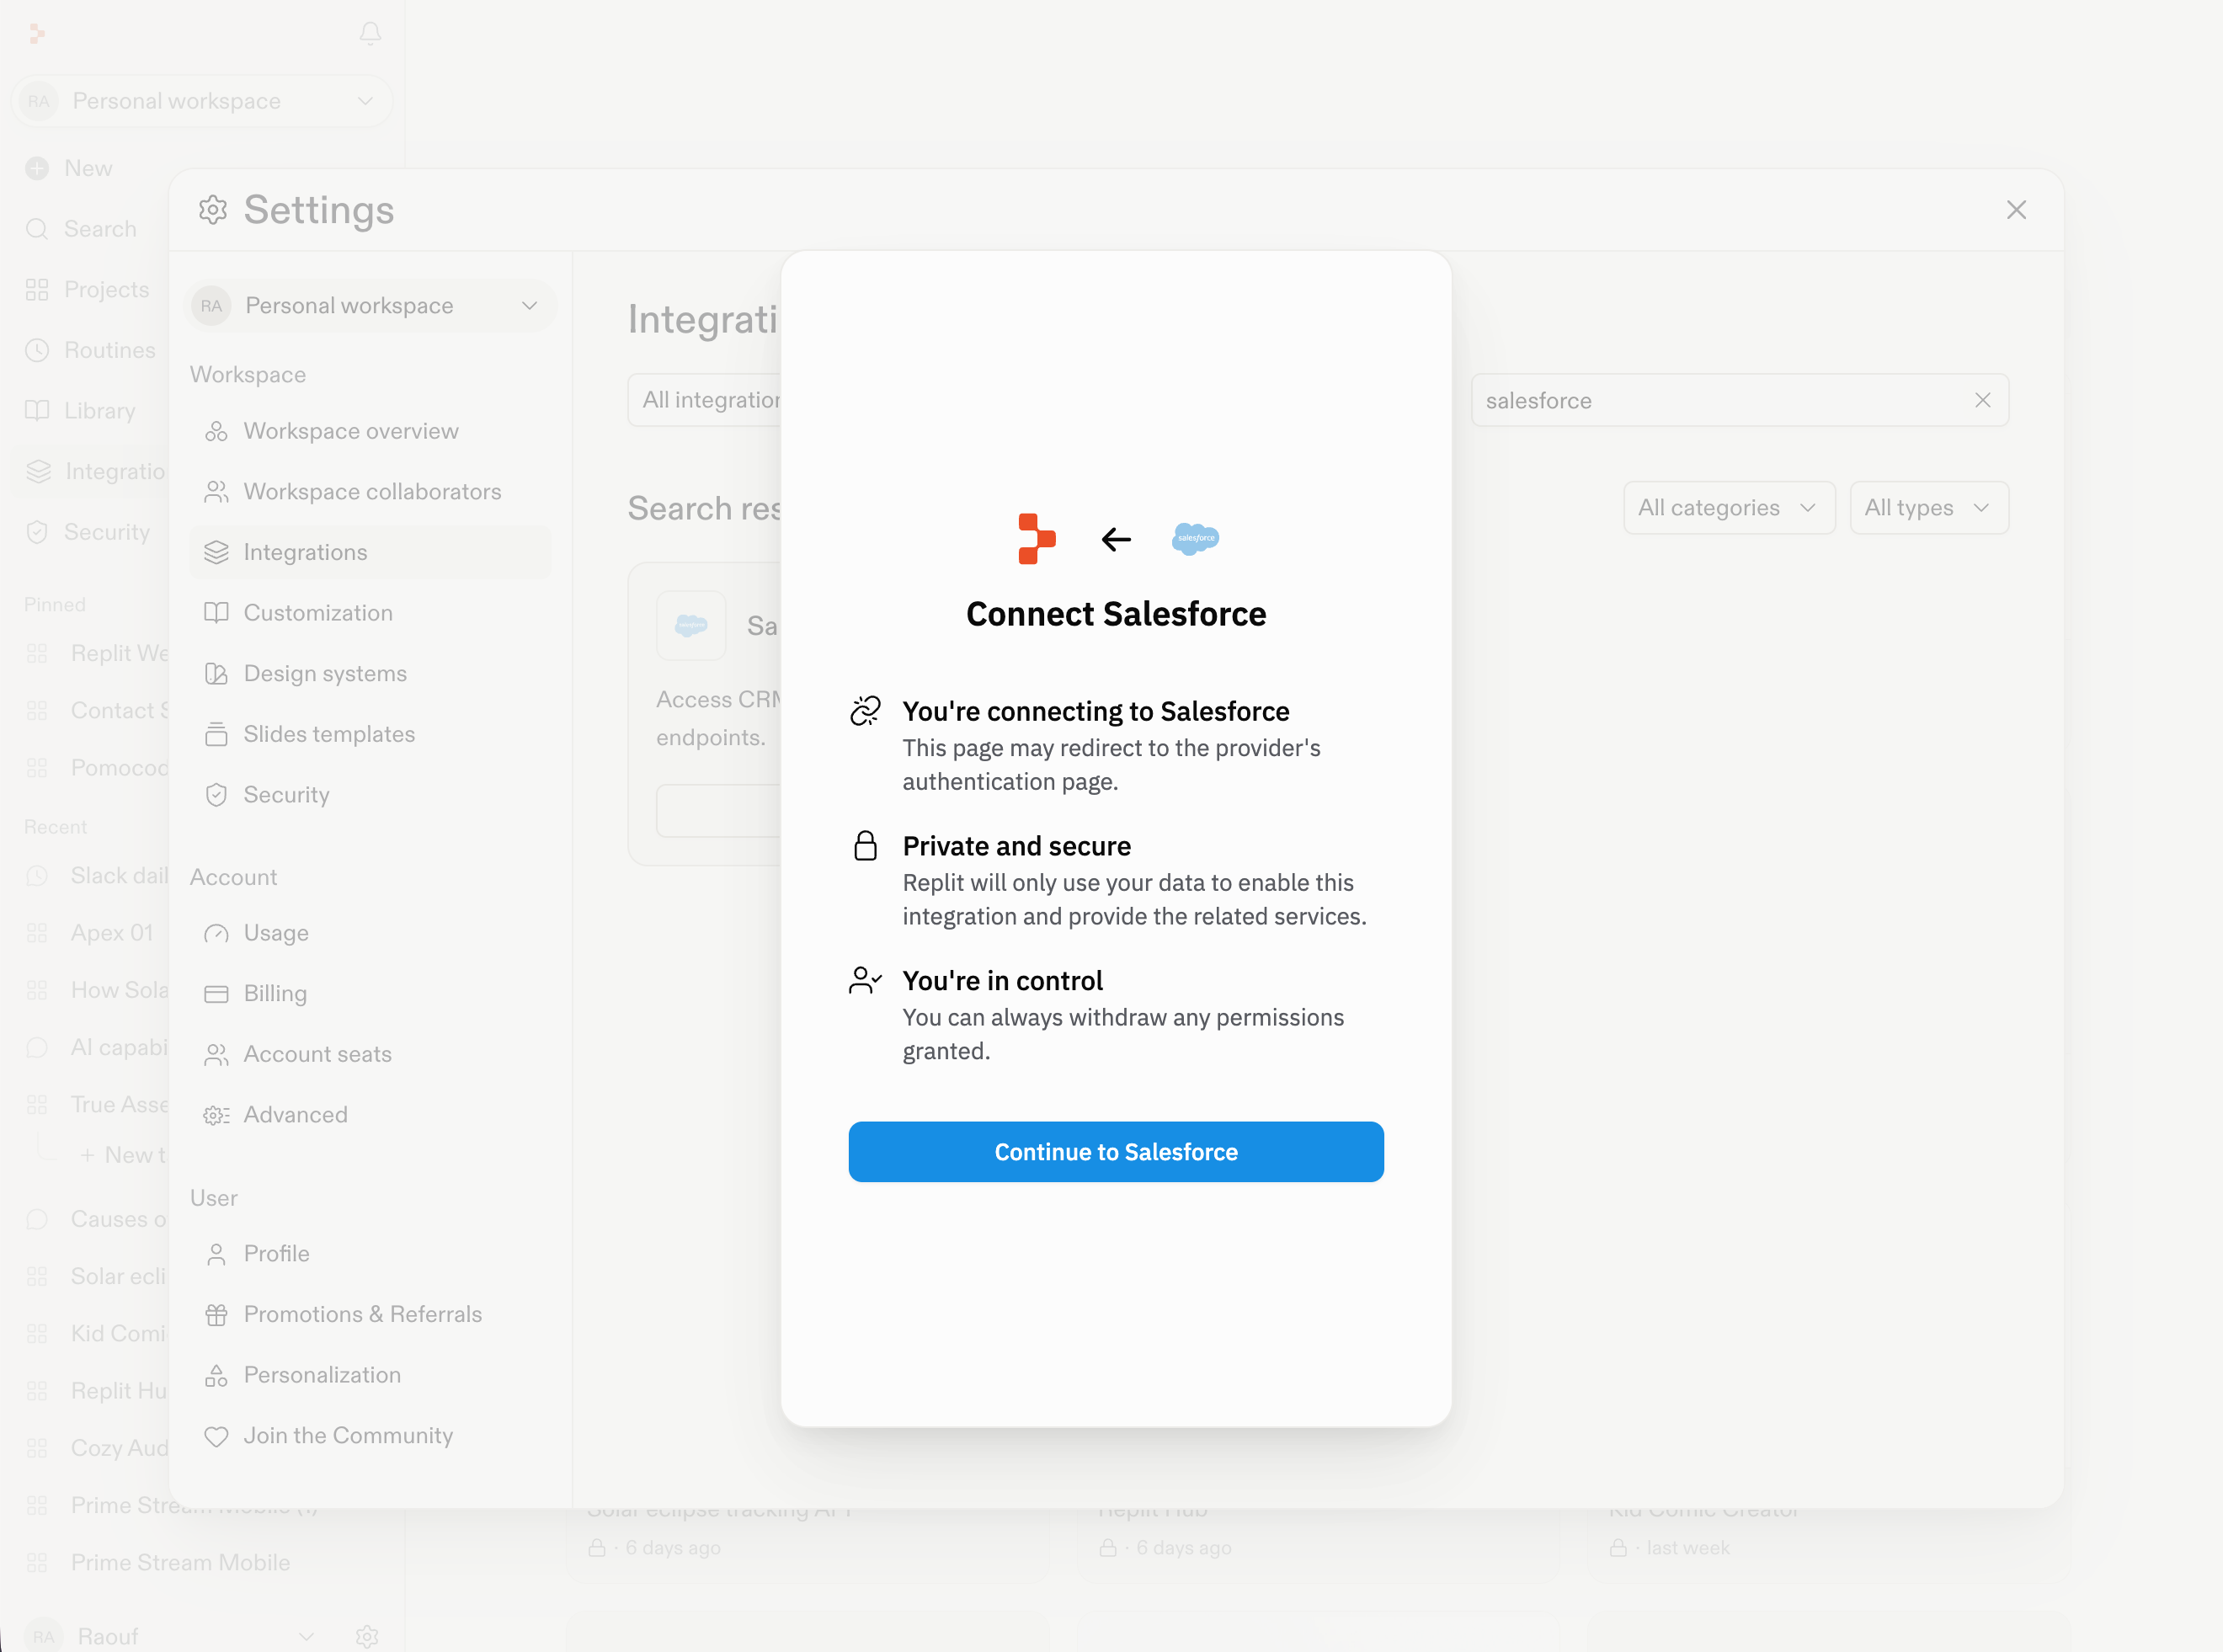Click the Customization book icon

216,613
